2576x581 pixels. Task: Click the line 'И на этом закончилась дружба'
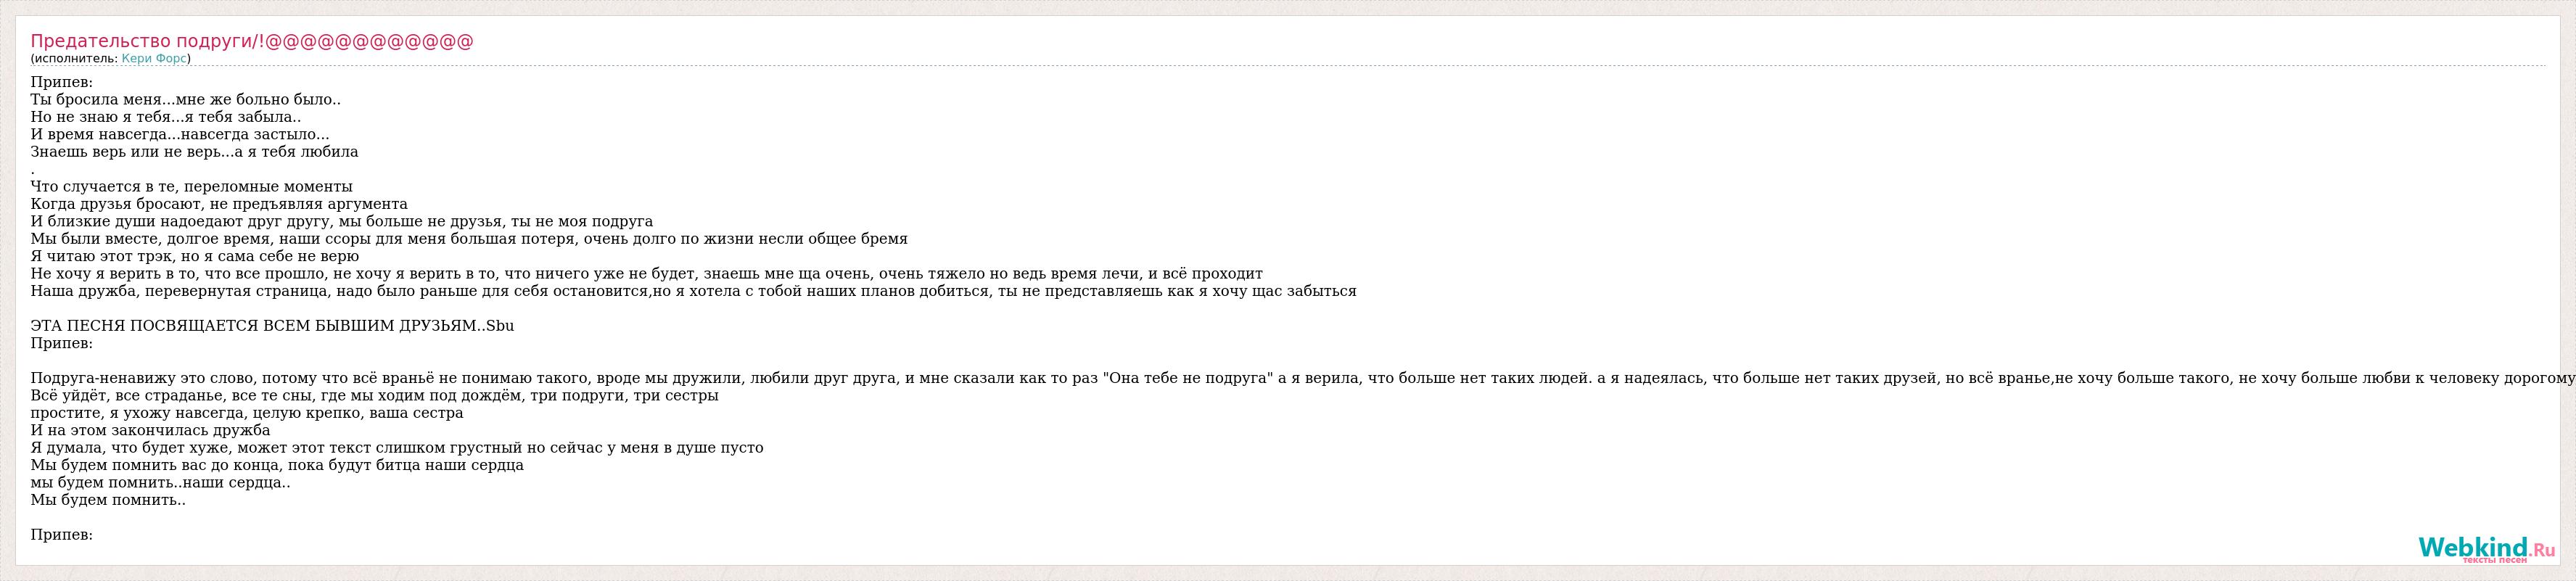(150, 431)
